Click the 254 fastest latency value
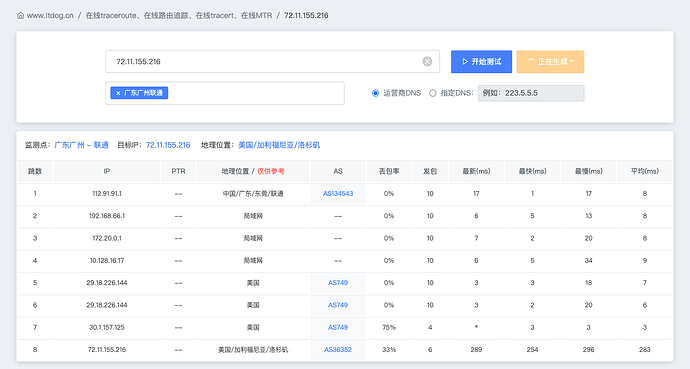The image size is (690, 369). (x=532, y=350)
